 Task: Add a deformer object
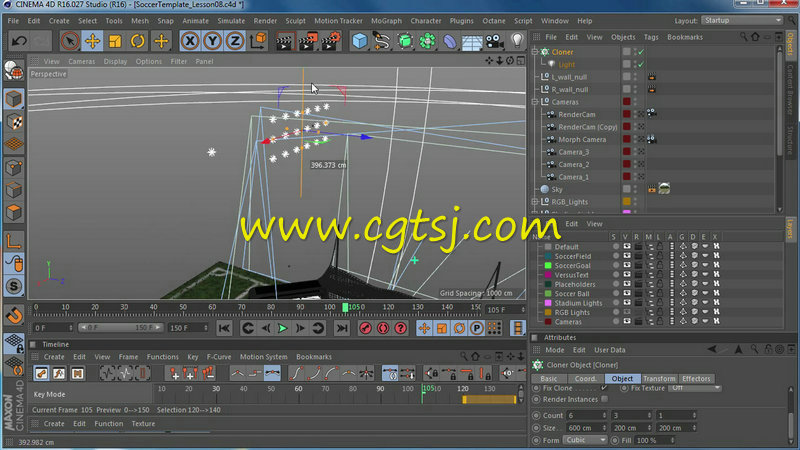449,41
